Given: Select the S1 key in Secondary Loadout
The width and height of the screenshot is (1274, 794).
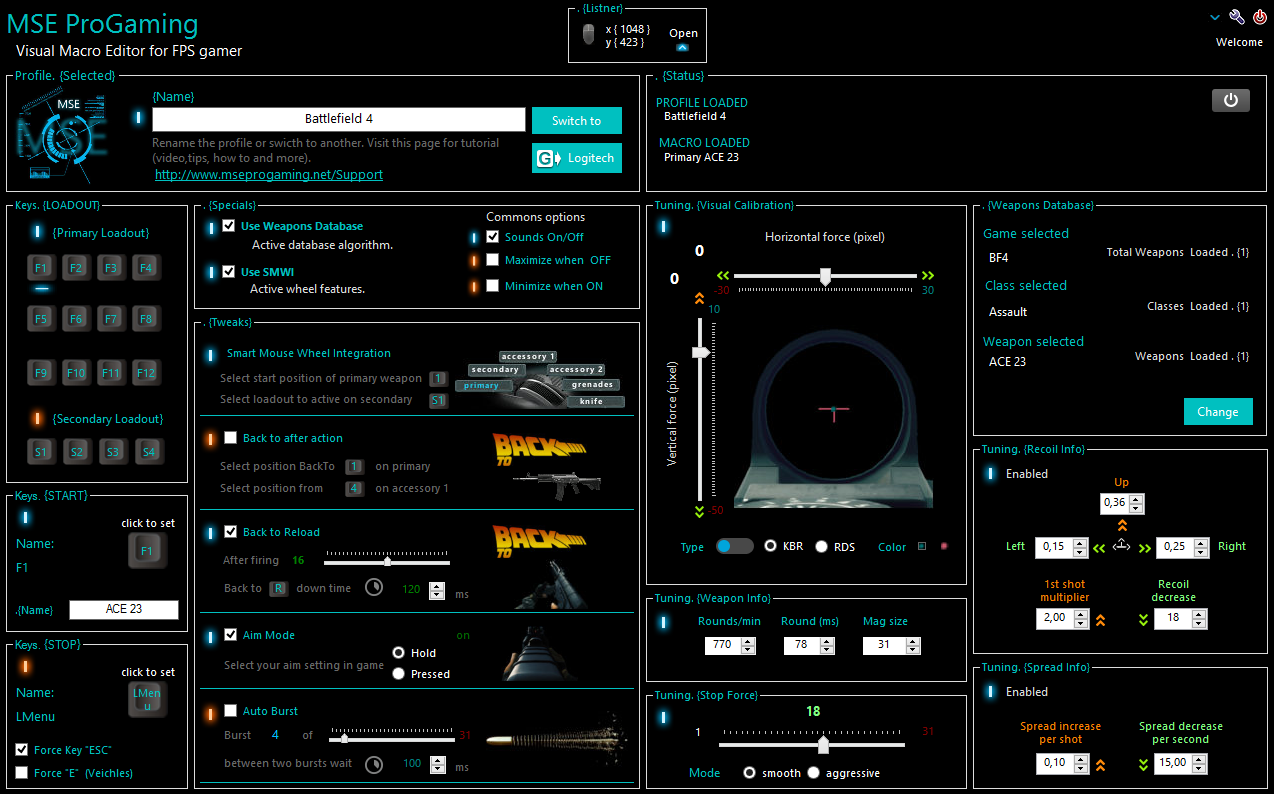Looking at the screenshot, I should coord(41,452).
